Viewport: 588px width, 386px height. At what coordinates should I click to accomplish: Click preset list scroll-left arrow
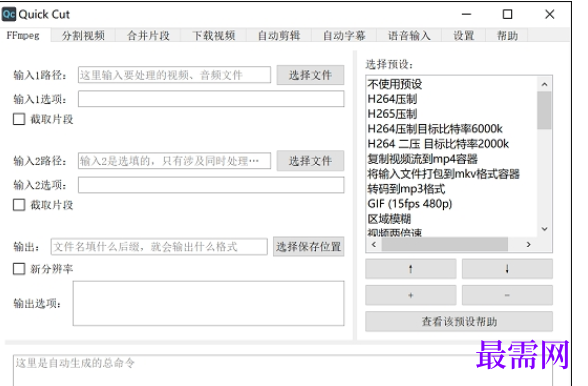374,245
